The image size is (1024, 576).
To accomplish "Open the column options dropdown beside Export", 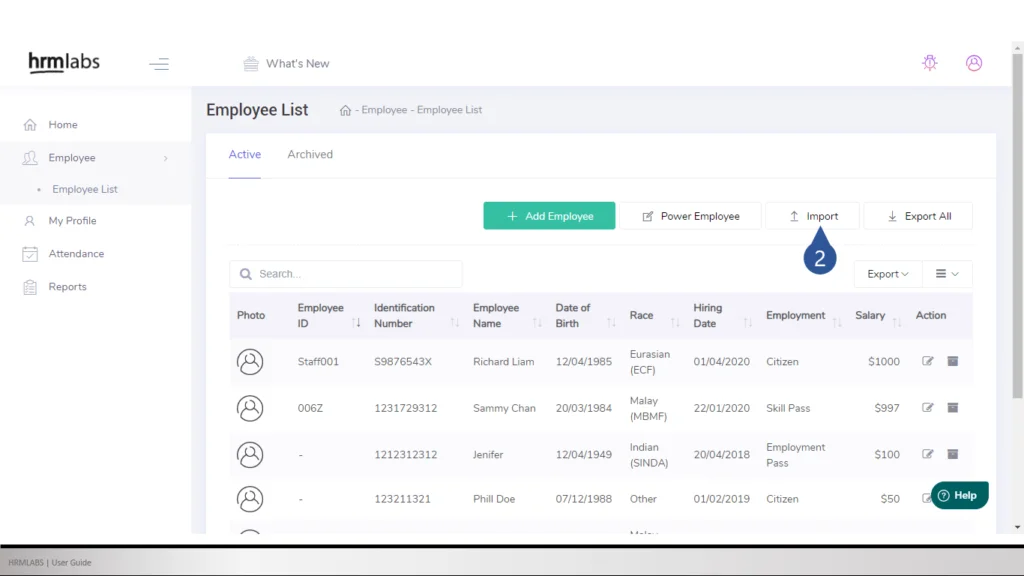I will pyautogui.click(x=944, y=273).
